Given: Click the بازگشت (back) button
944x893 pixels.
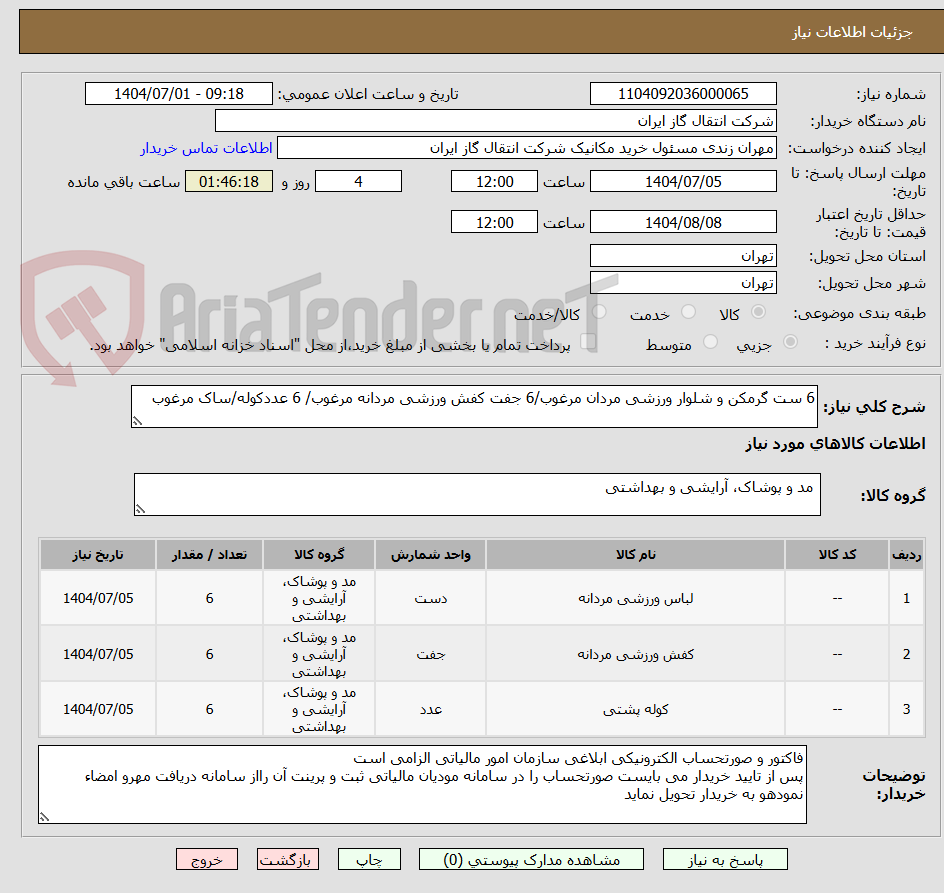Looking at the screenshot, I should [288, 859].
